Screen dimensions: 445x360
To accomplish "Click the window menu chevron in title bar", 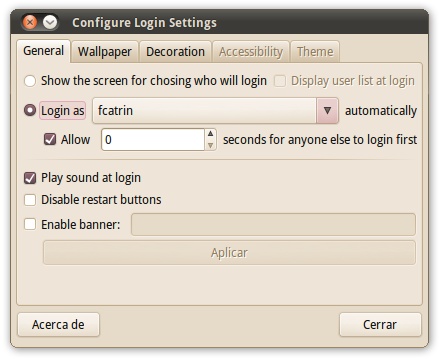I will click(50, 22).
